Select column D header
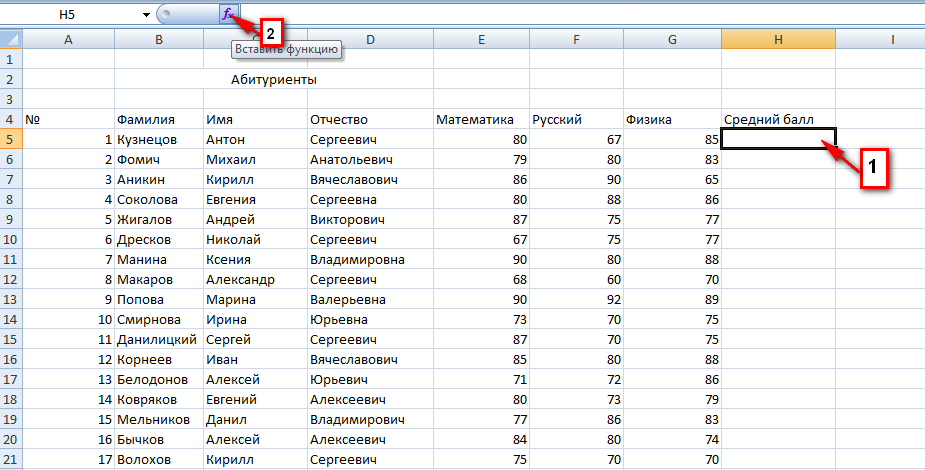This screenshot has width=925, height=470. [370, 40]
